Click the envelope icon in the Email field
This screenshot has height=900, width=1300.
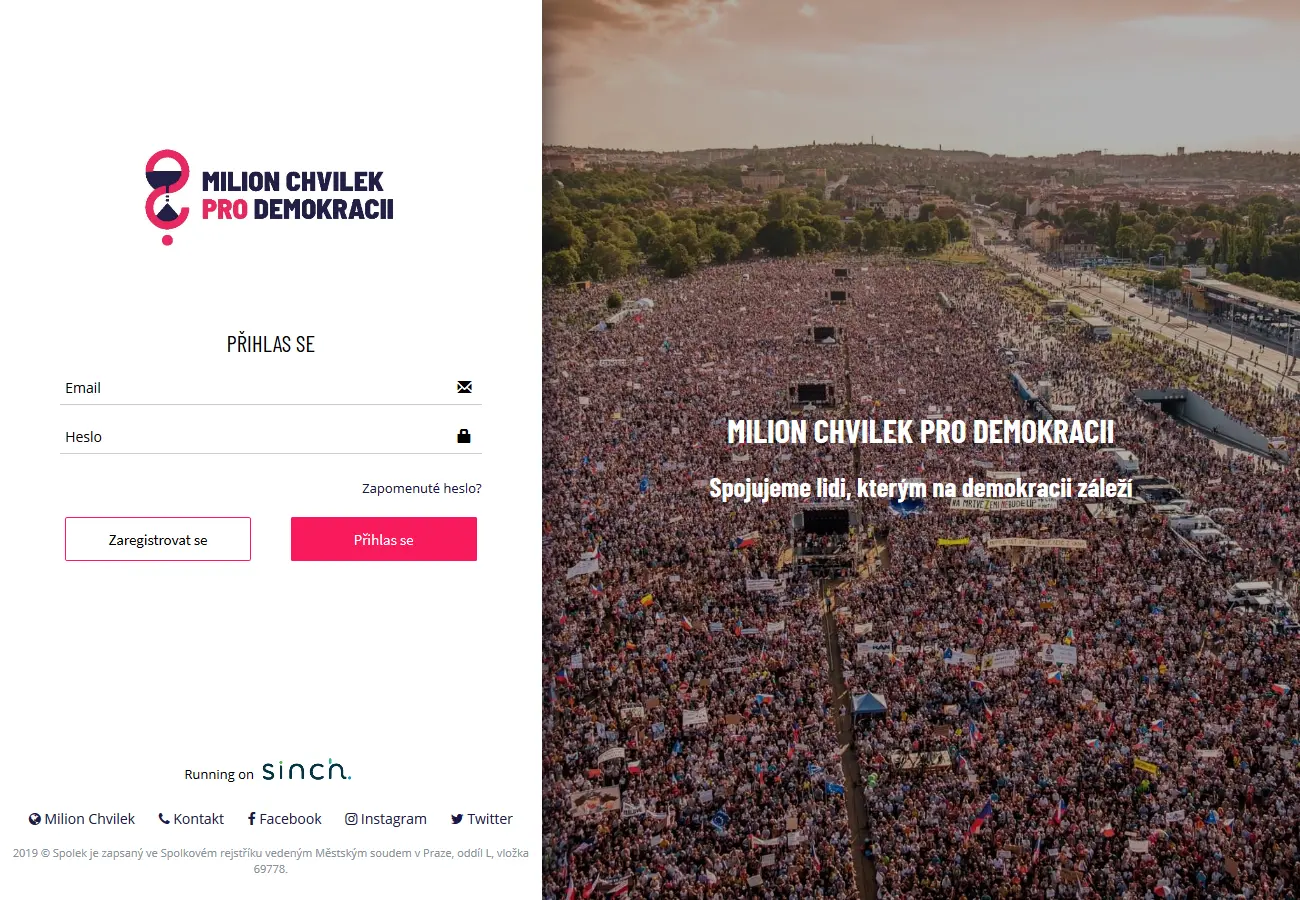[x=464, y=387]
